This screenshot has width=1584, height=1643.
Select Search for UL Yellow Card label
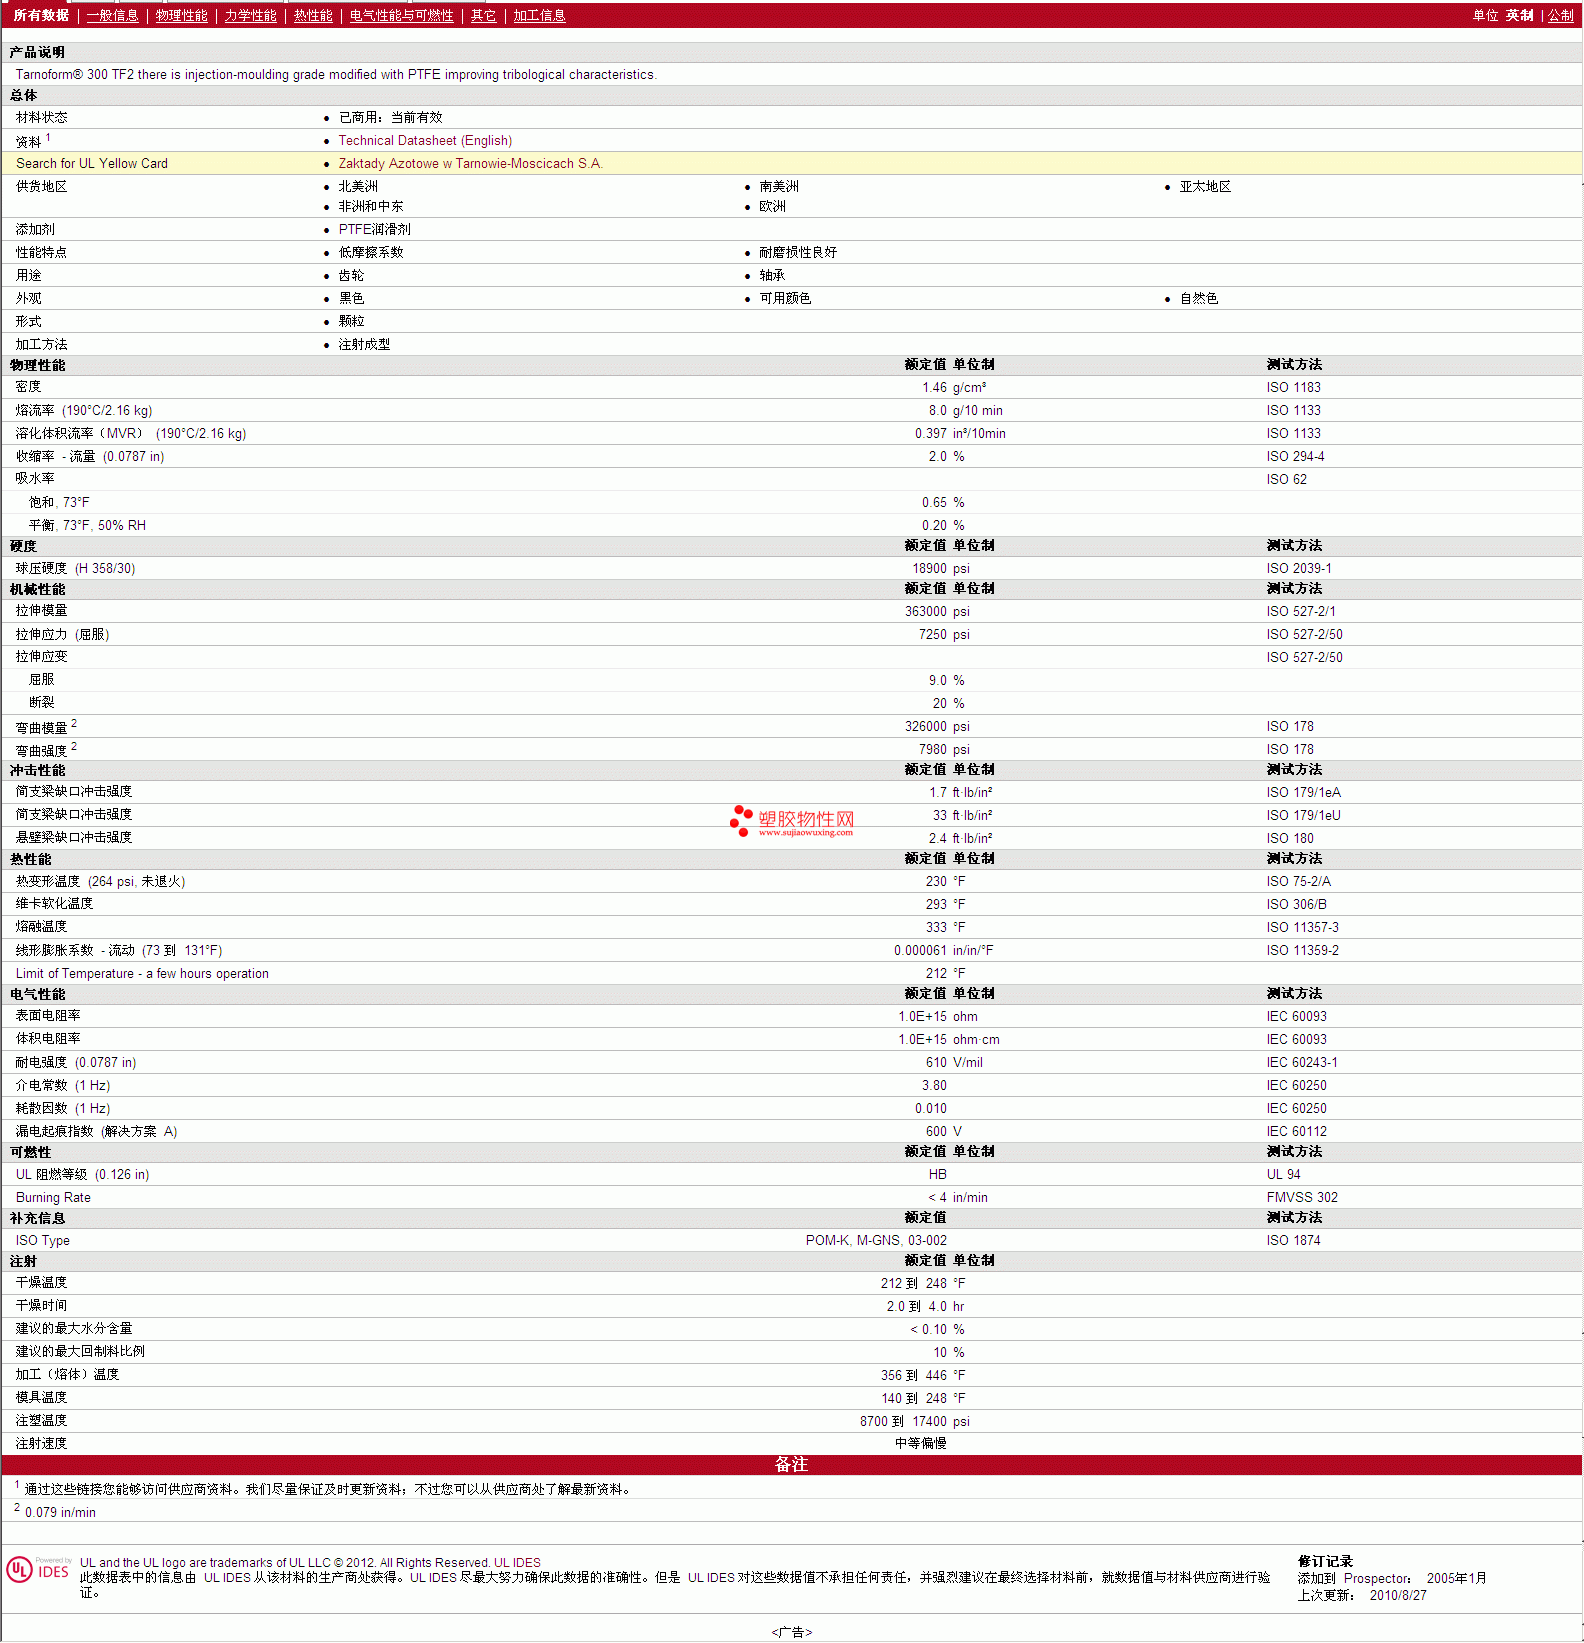tap(92, 164)
